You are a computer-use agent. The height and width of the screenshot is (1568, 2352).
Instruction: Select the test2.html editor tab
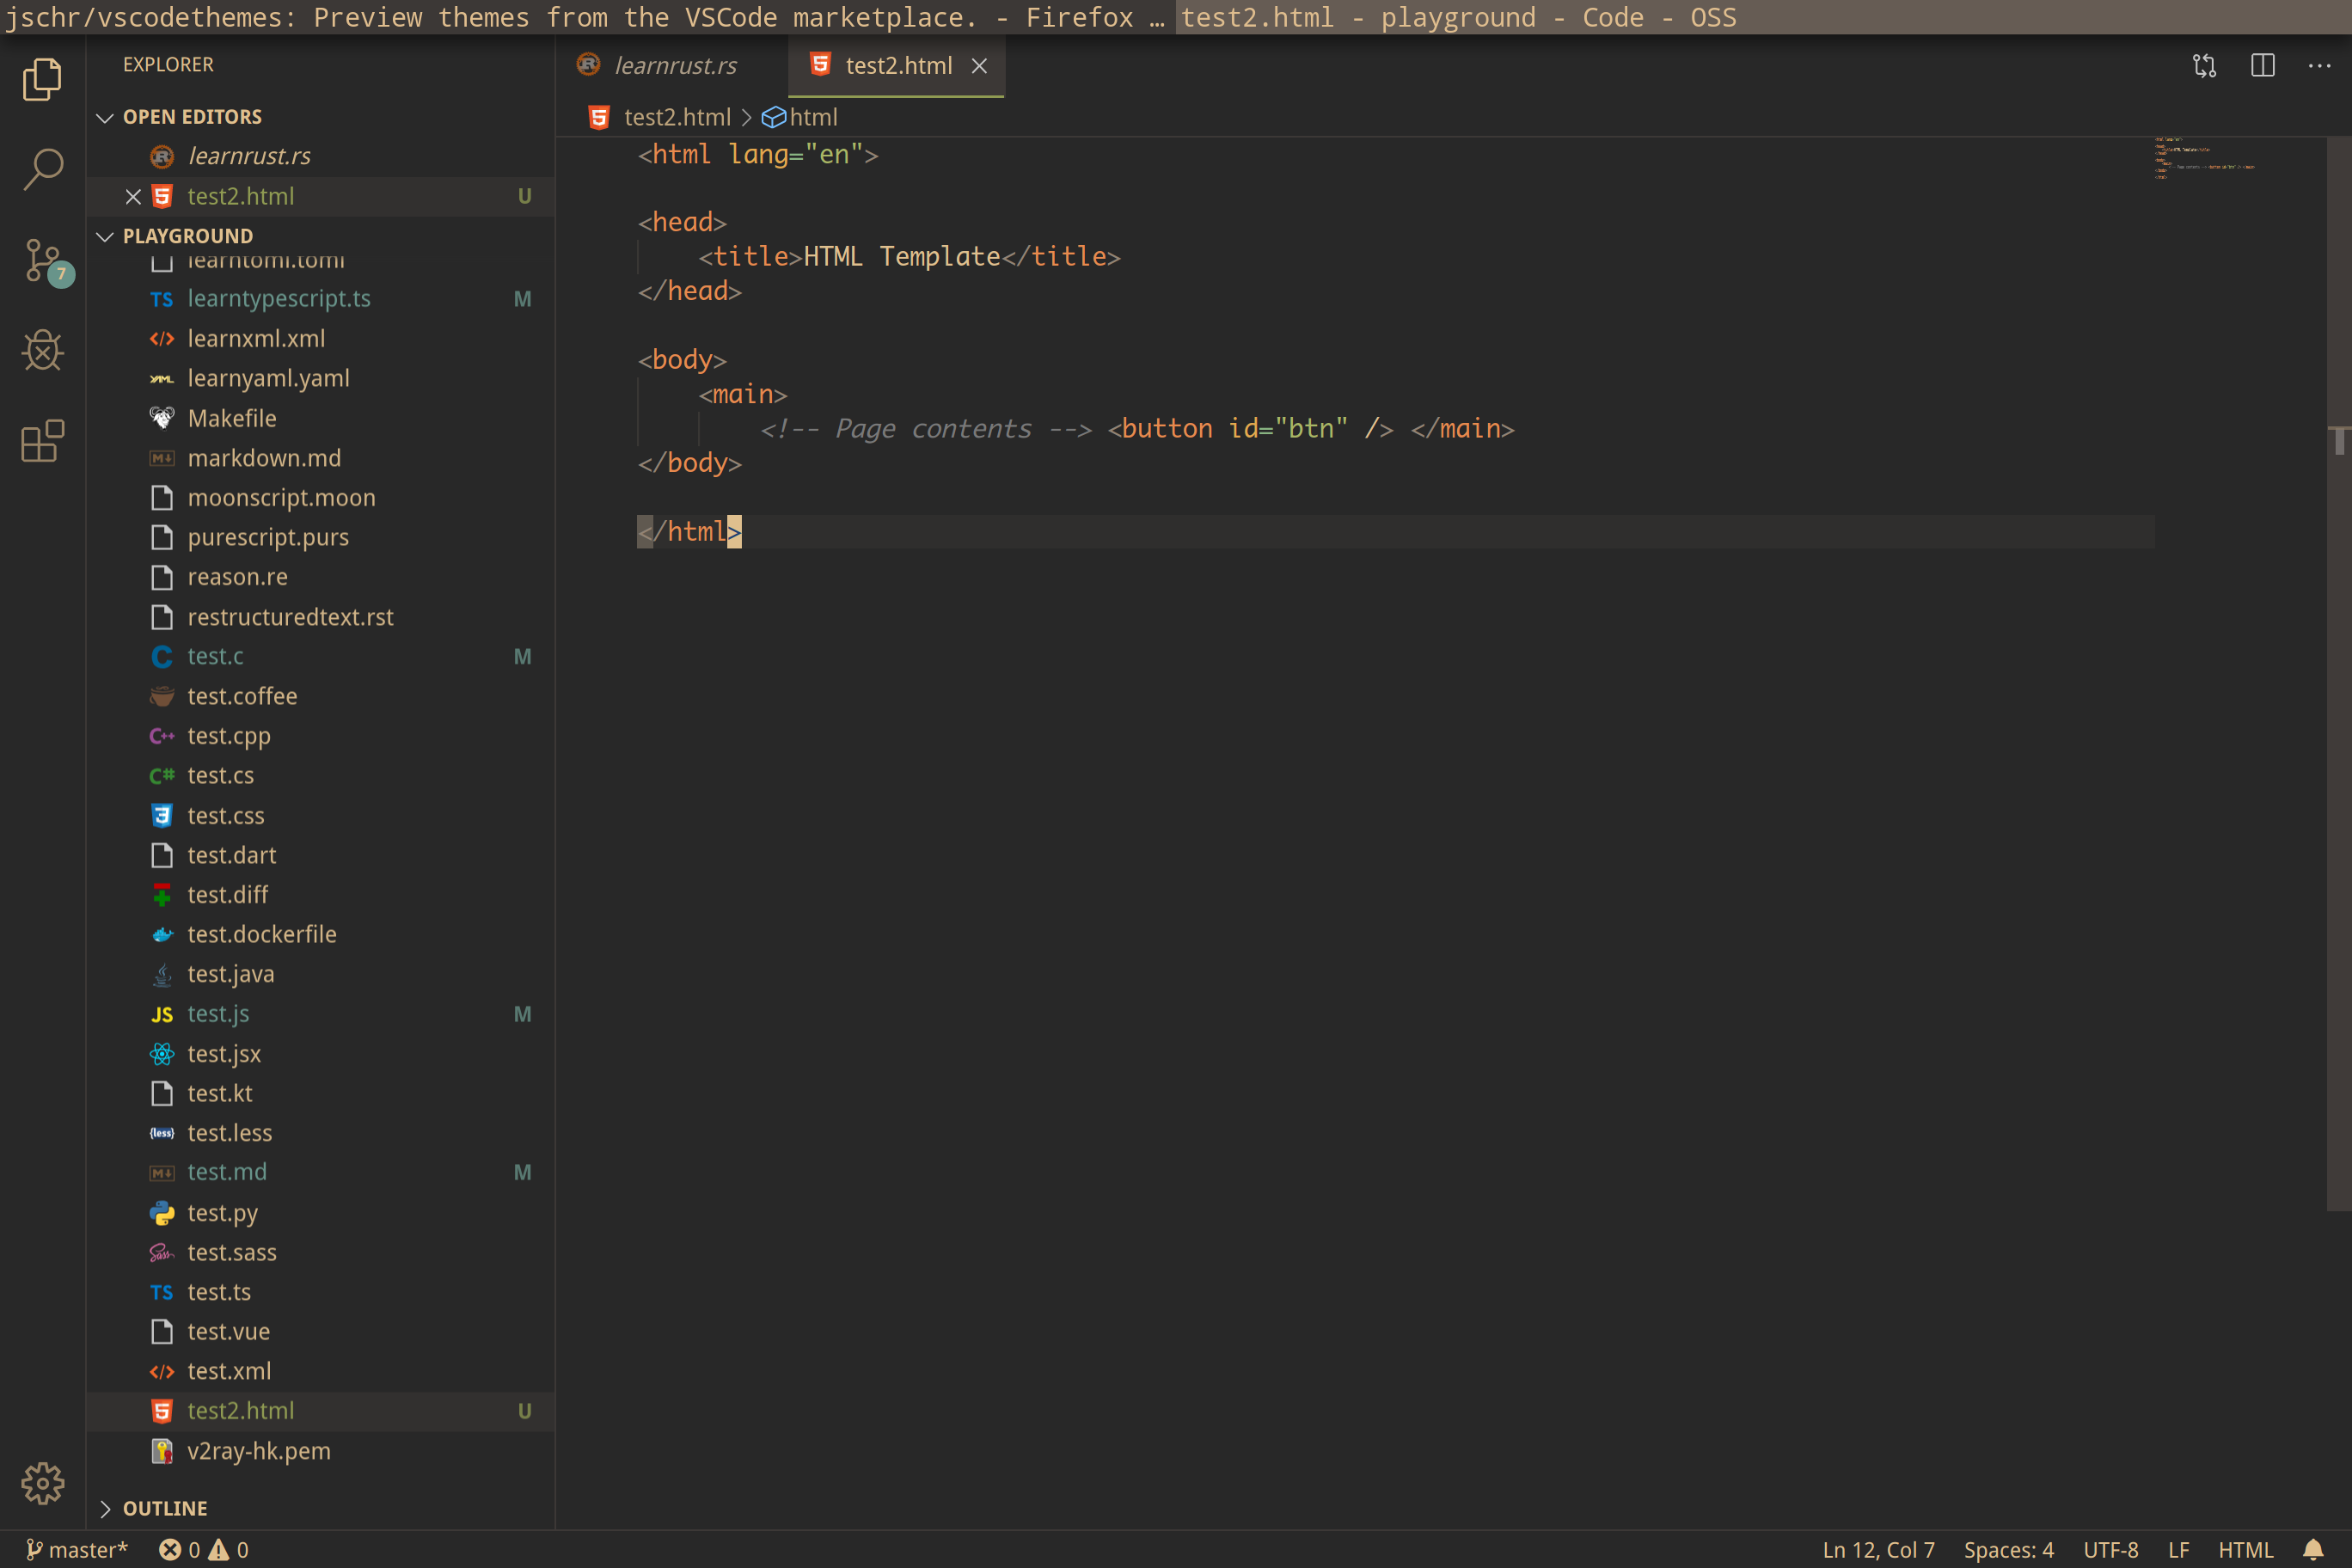897,65
